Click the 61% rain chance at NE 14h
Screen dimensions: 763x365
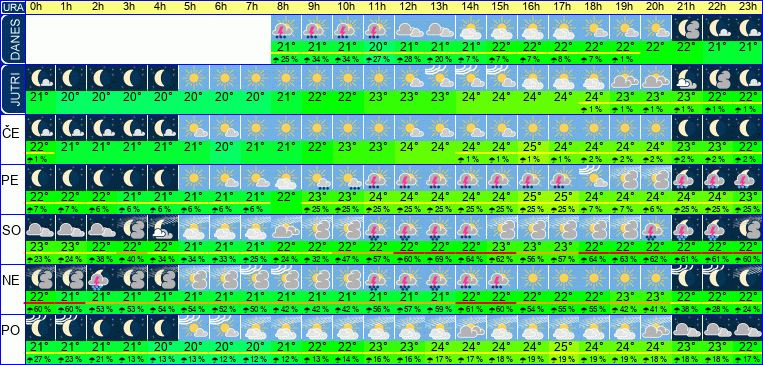coord(471,309)
